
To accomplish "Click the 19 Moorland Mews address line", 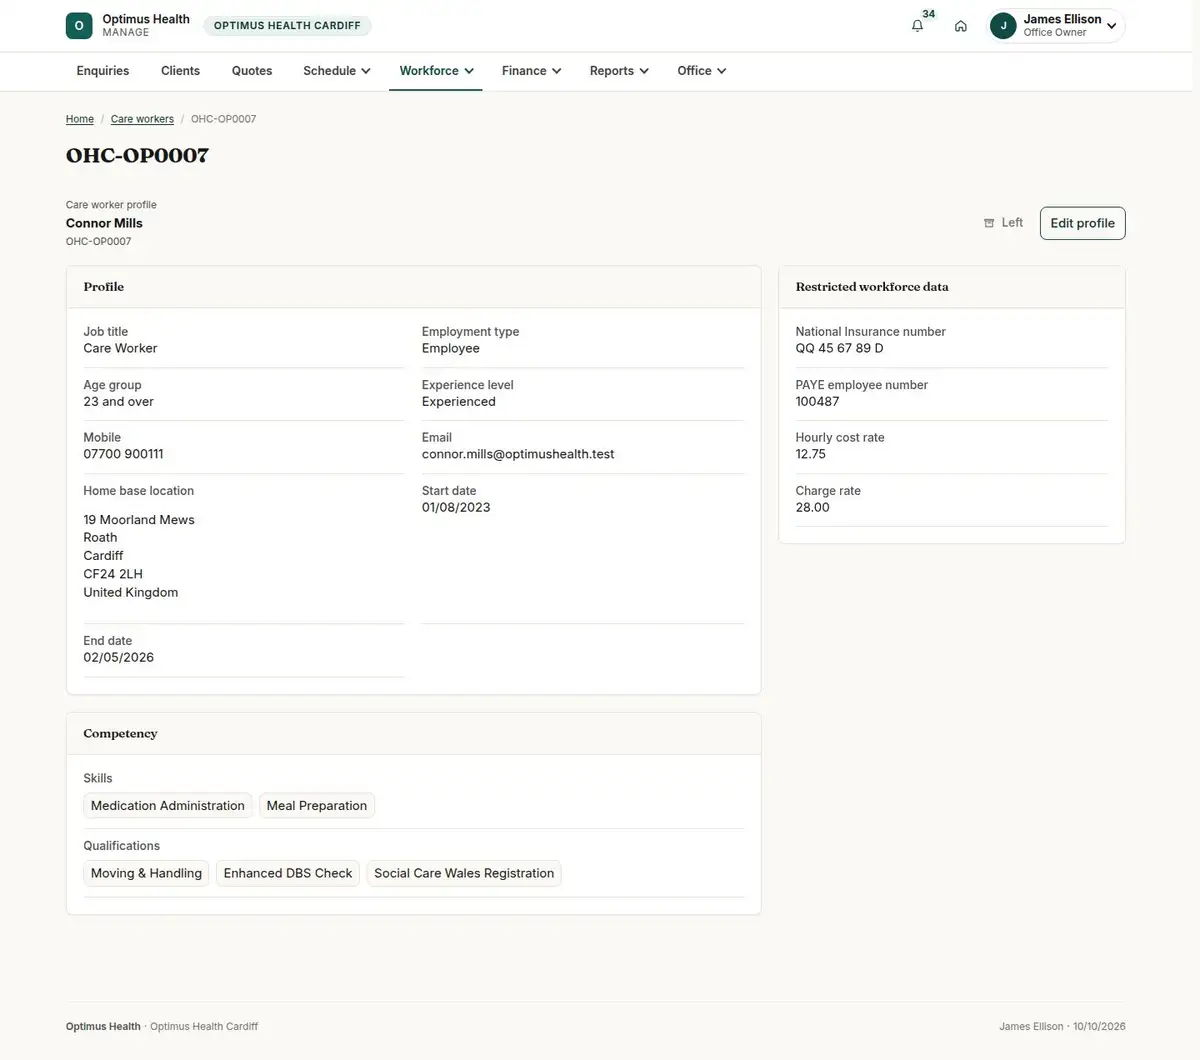I will coord(139,520).
